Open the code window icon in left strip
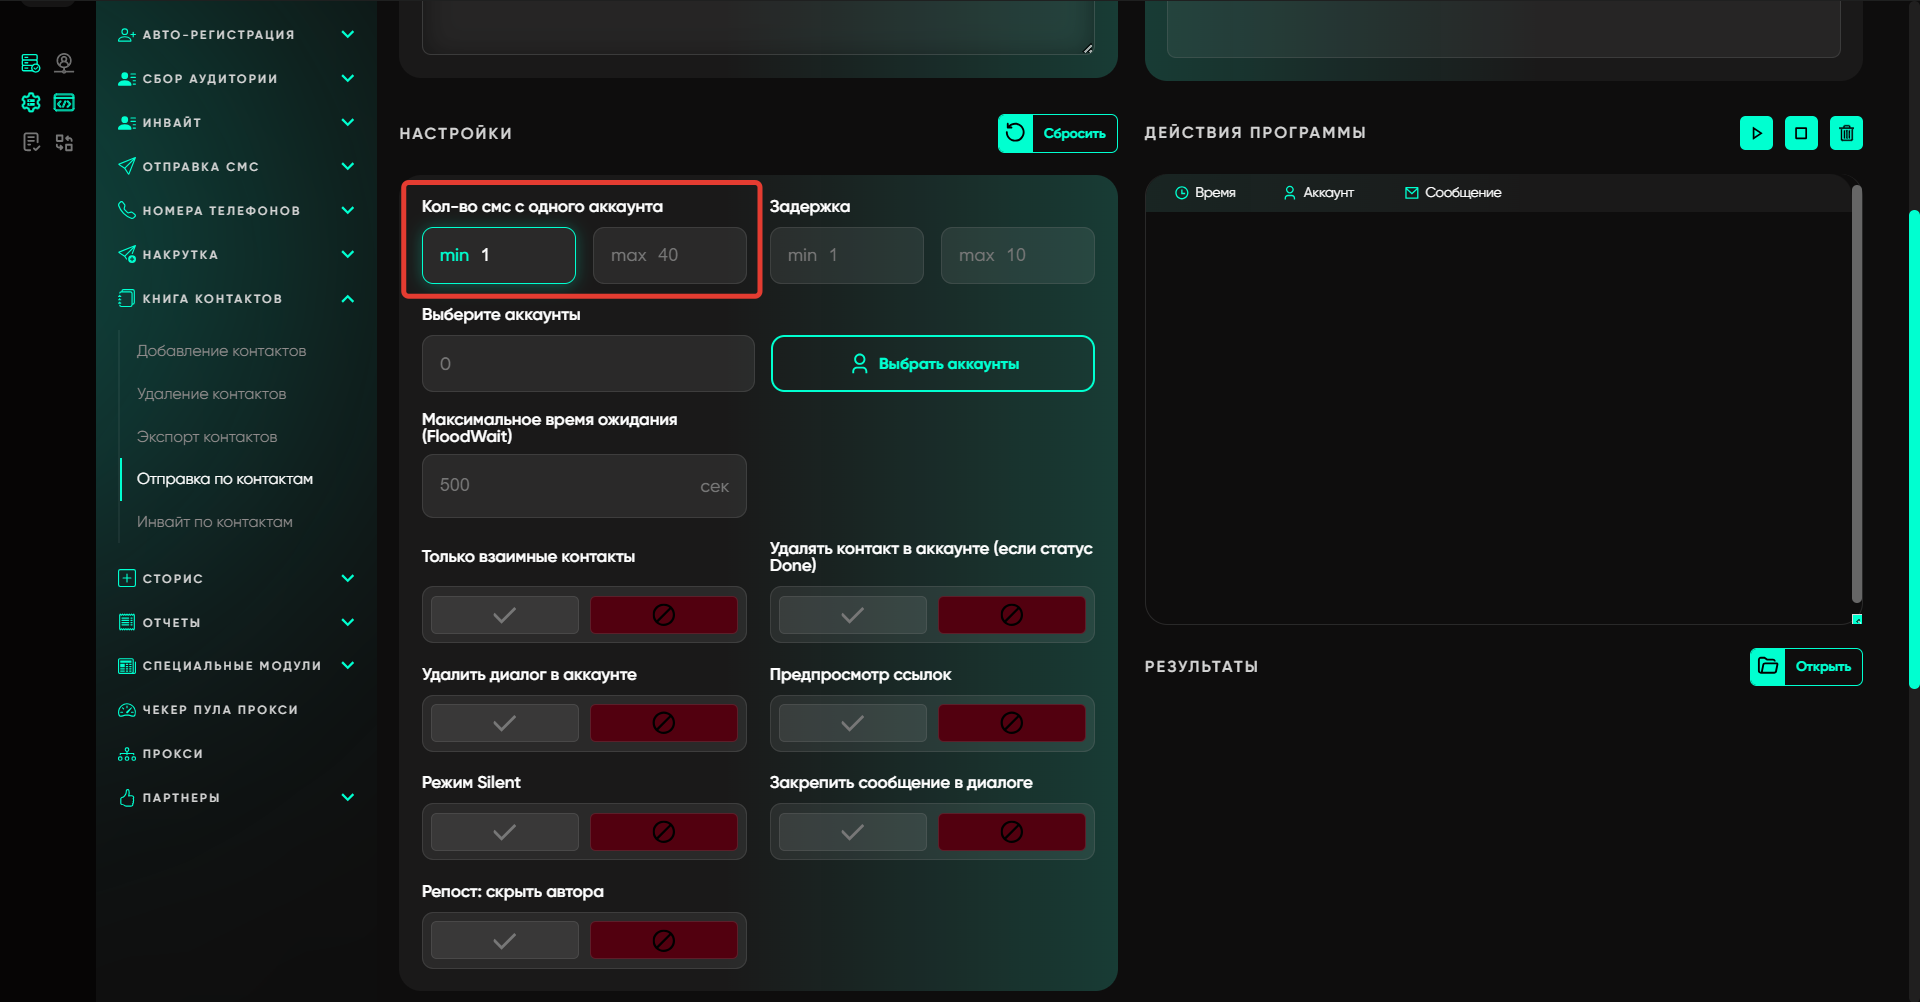Viewport: 1920px width, 1002px height. tap(64, 103)
